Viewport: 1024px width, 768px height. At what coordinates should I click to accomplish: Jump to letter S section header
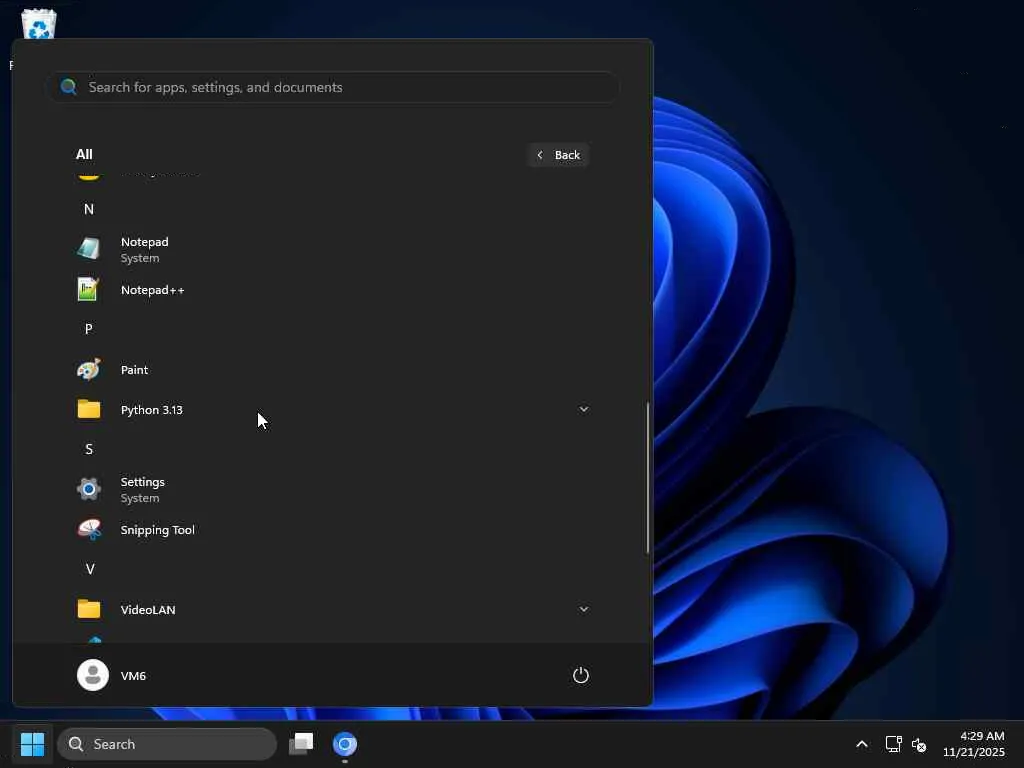click(x=89, y=449)
